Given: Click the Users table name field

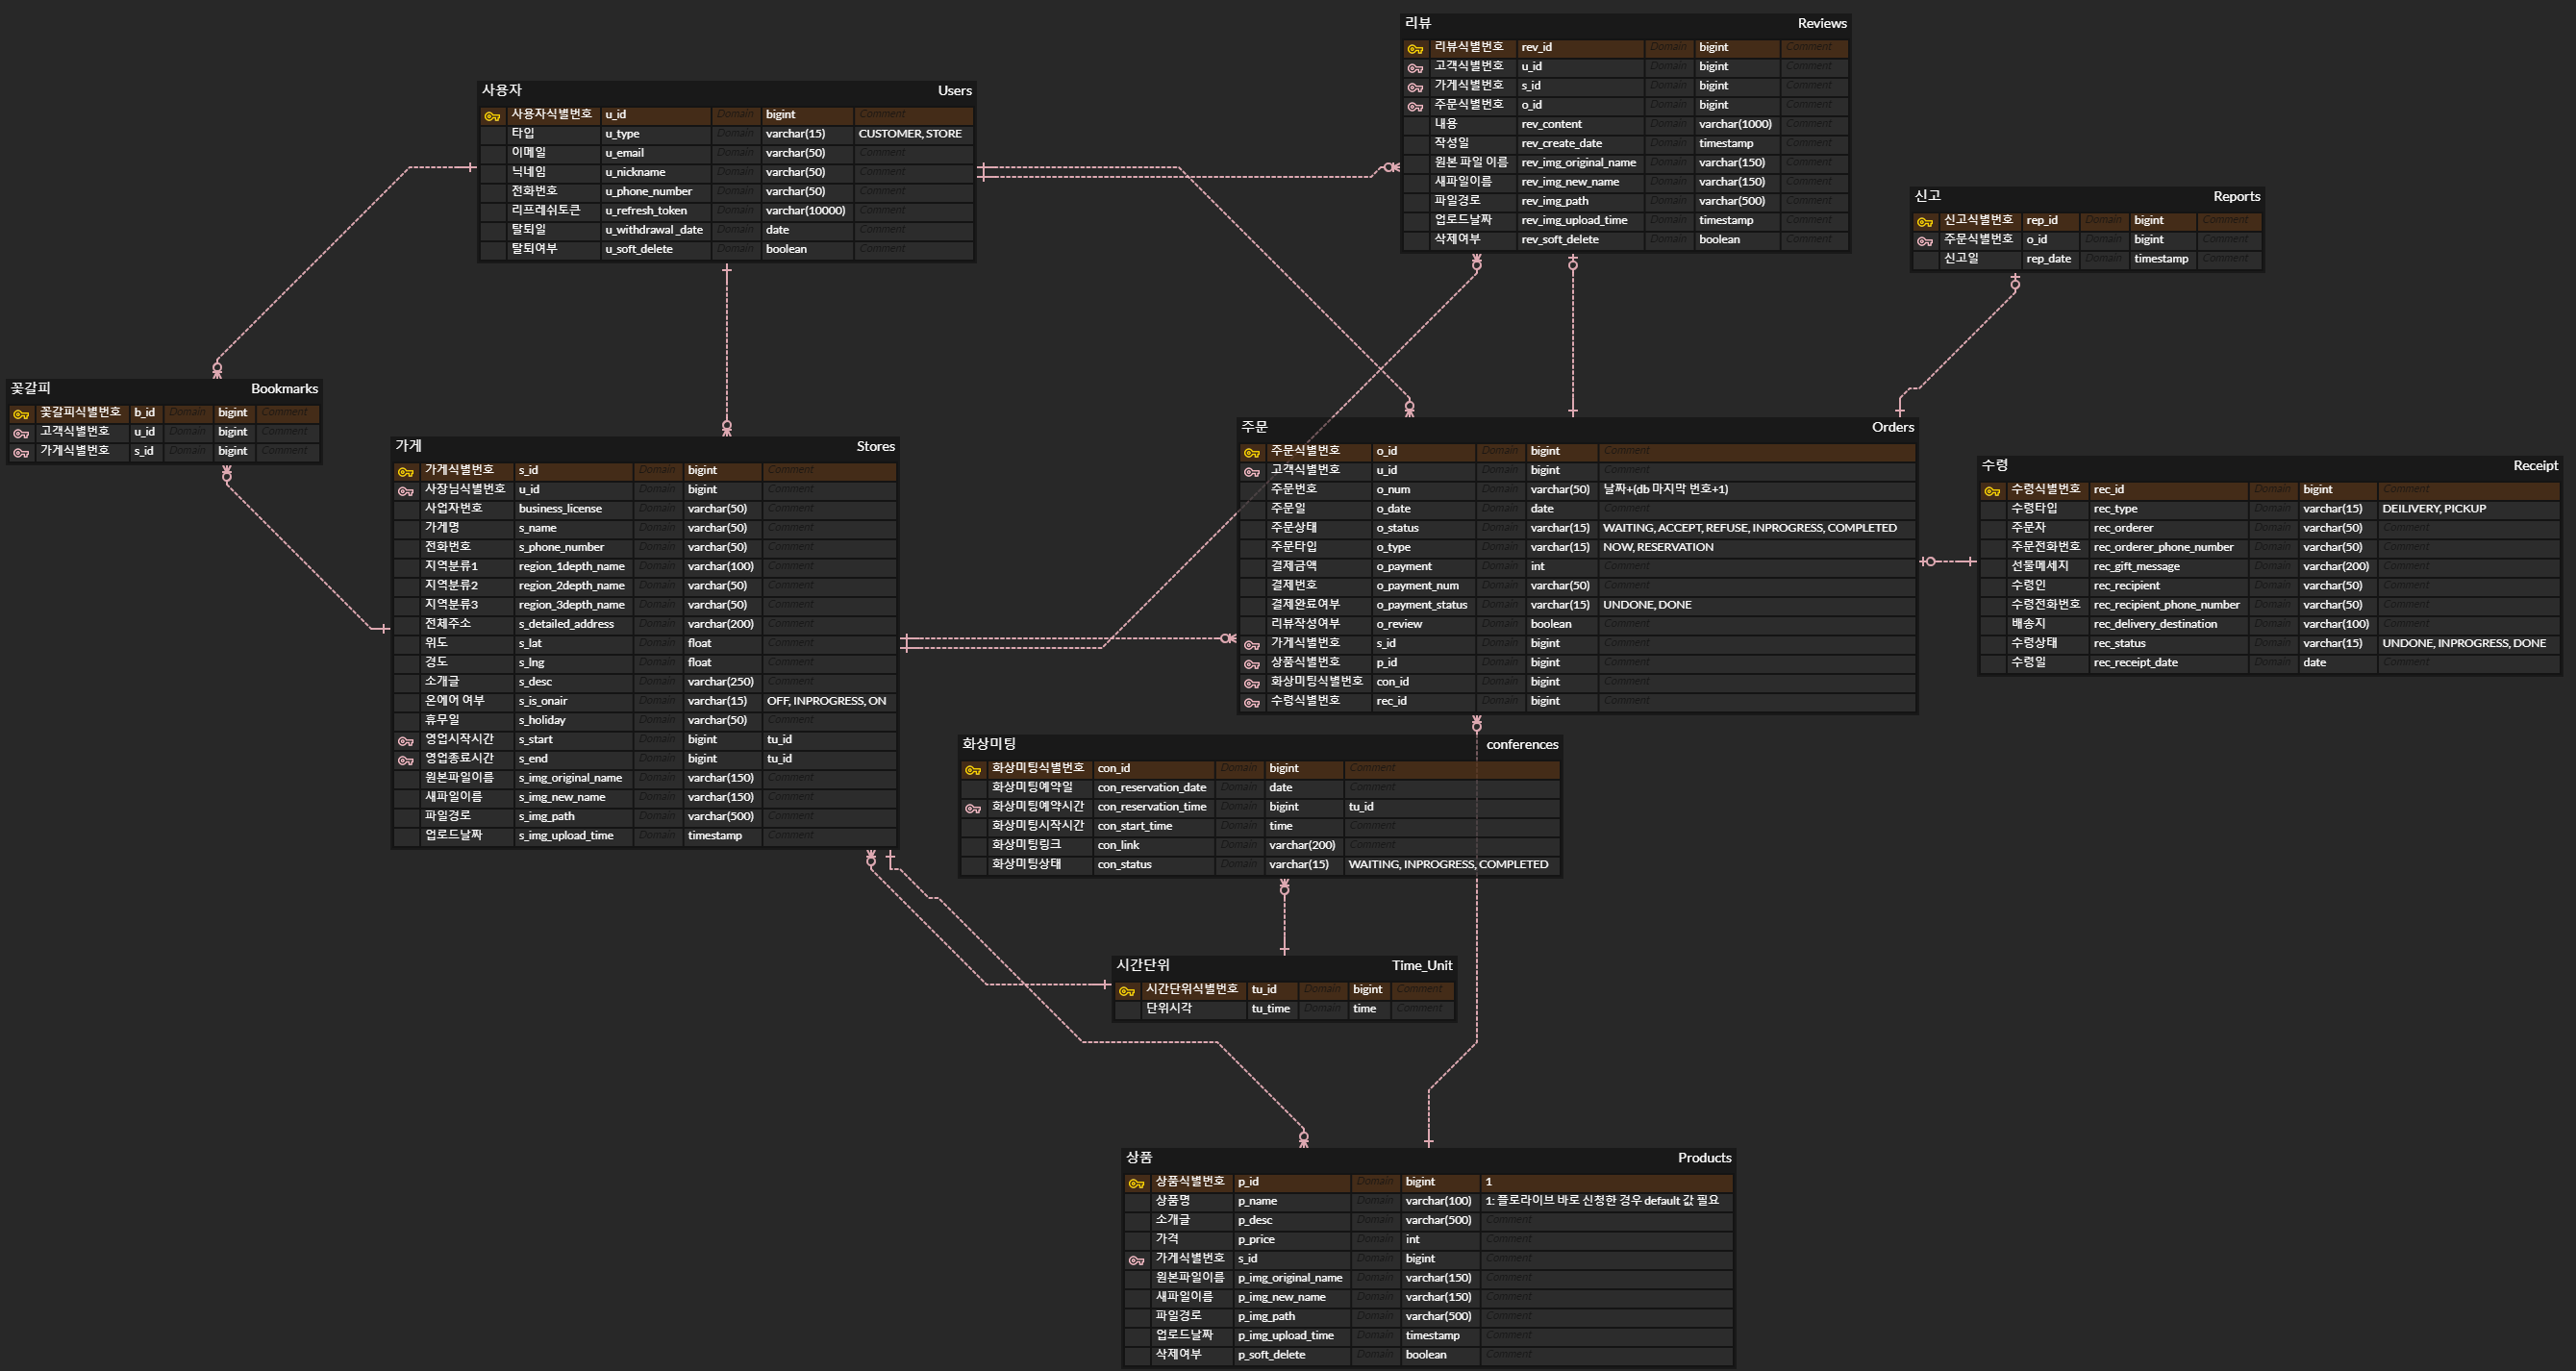Looking at the screenshot, I should pyautogui.click(x=954, y=91).
